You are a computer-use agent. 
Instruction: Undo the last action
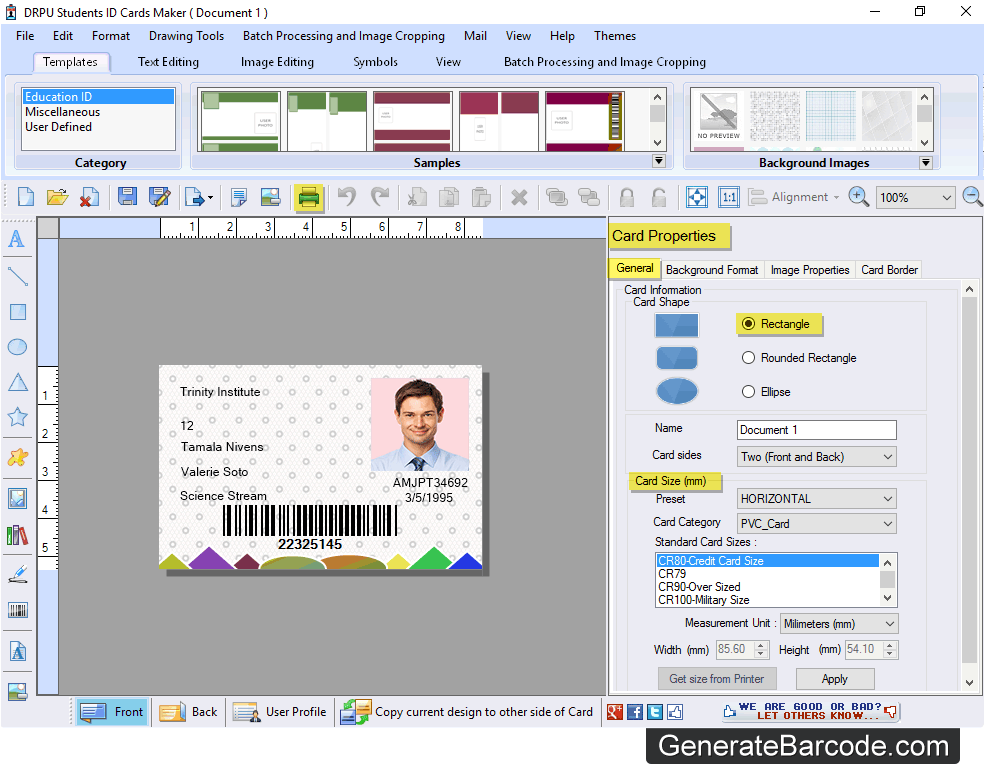(x=346, y=197)
